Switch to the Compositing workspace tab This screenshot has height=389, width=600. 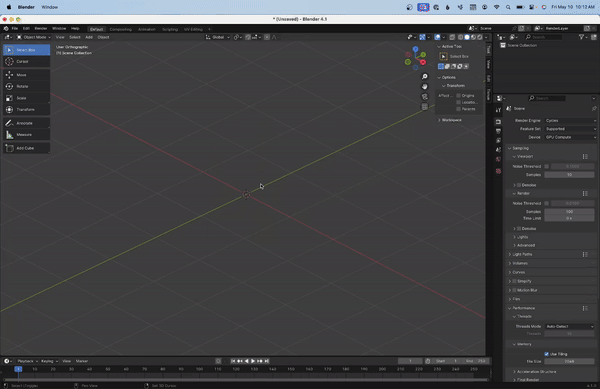pyautogui.click(x=121, y=29)
